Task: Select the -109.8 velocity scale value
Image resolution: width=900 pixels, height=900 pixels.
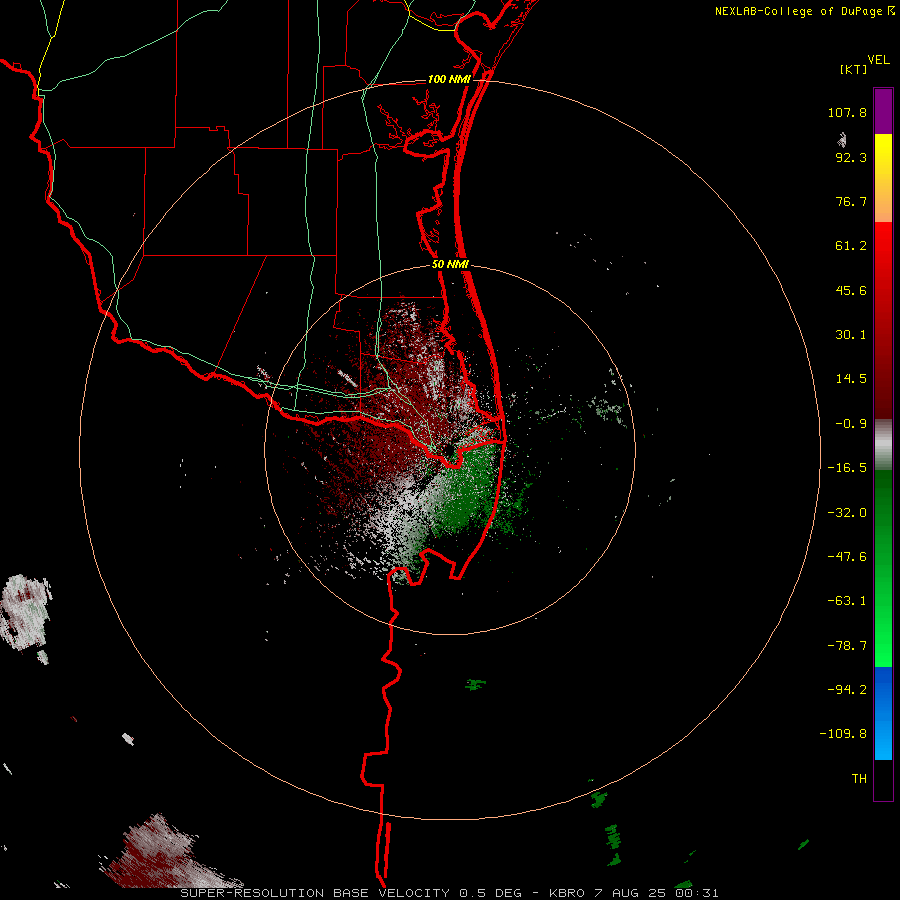Action: coord(843,734)
